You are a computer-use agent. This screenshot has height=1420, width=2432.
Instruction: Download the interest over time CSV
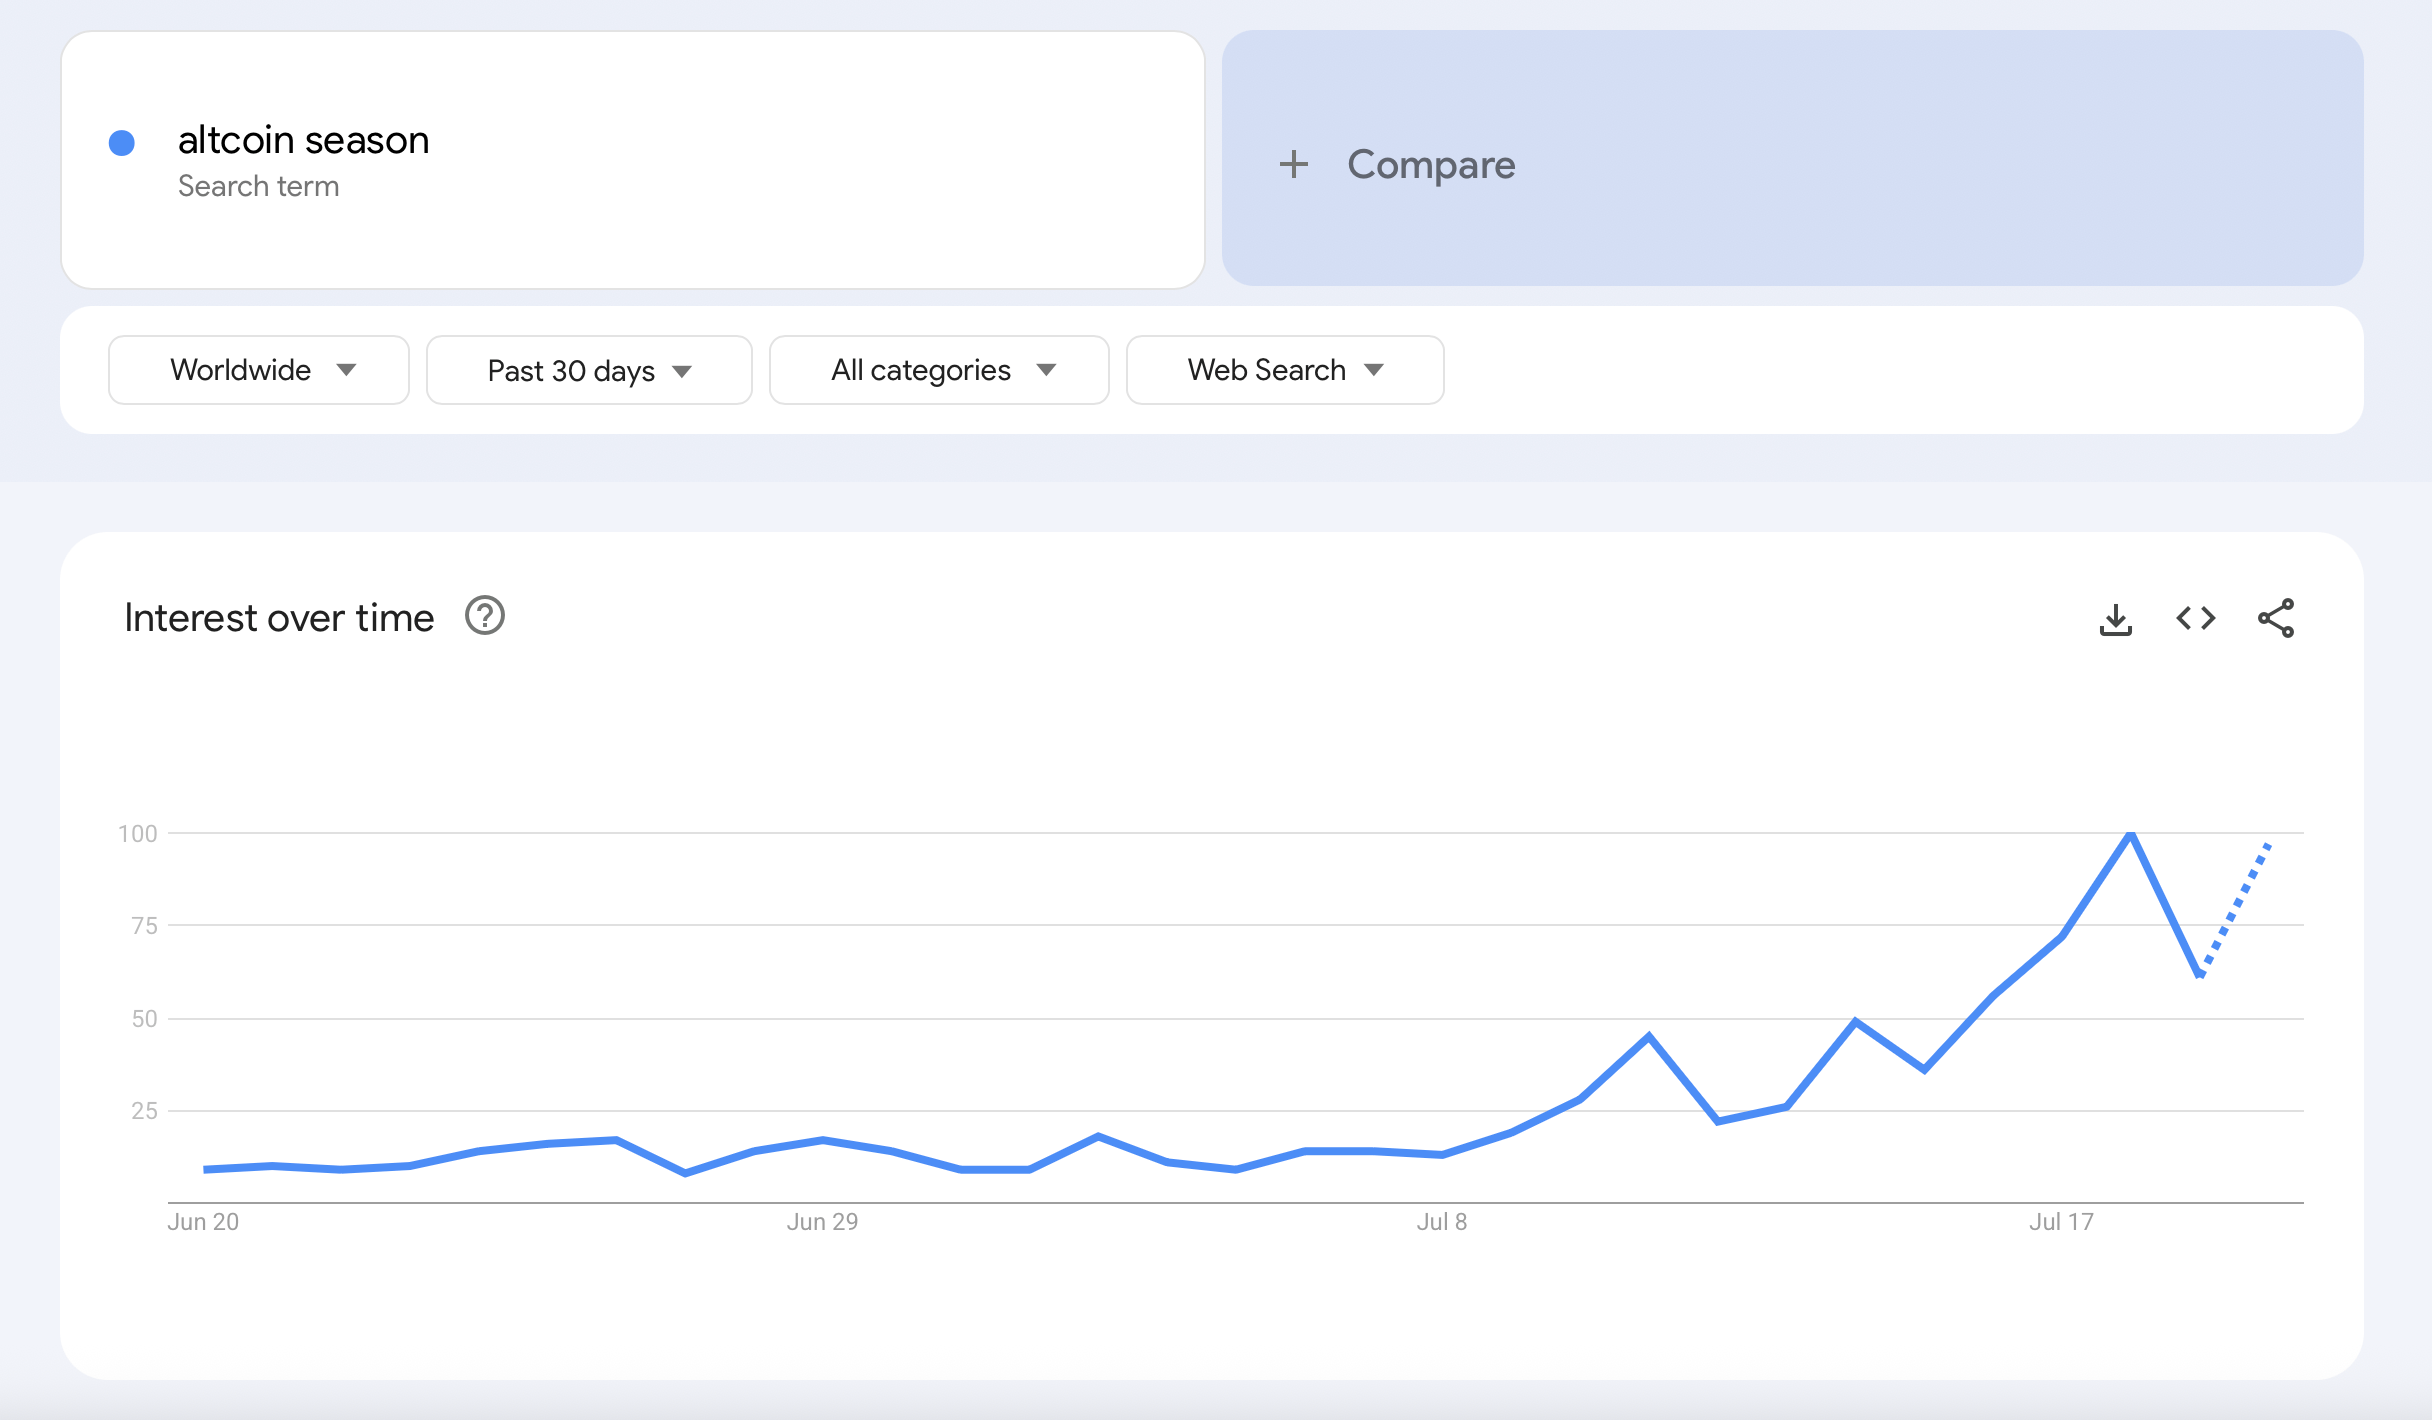click(x=2115, y=619)
